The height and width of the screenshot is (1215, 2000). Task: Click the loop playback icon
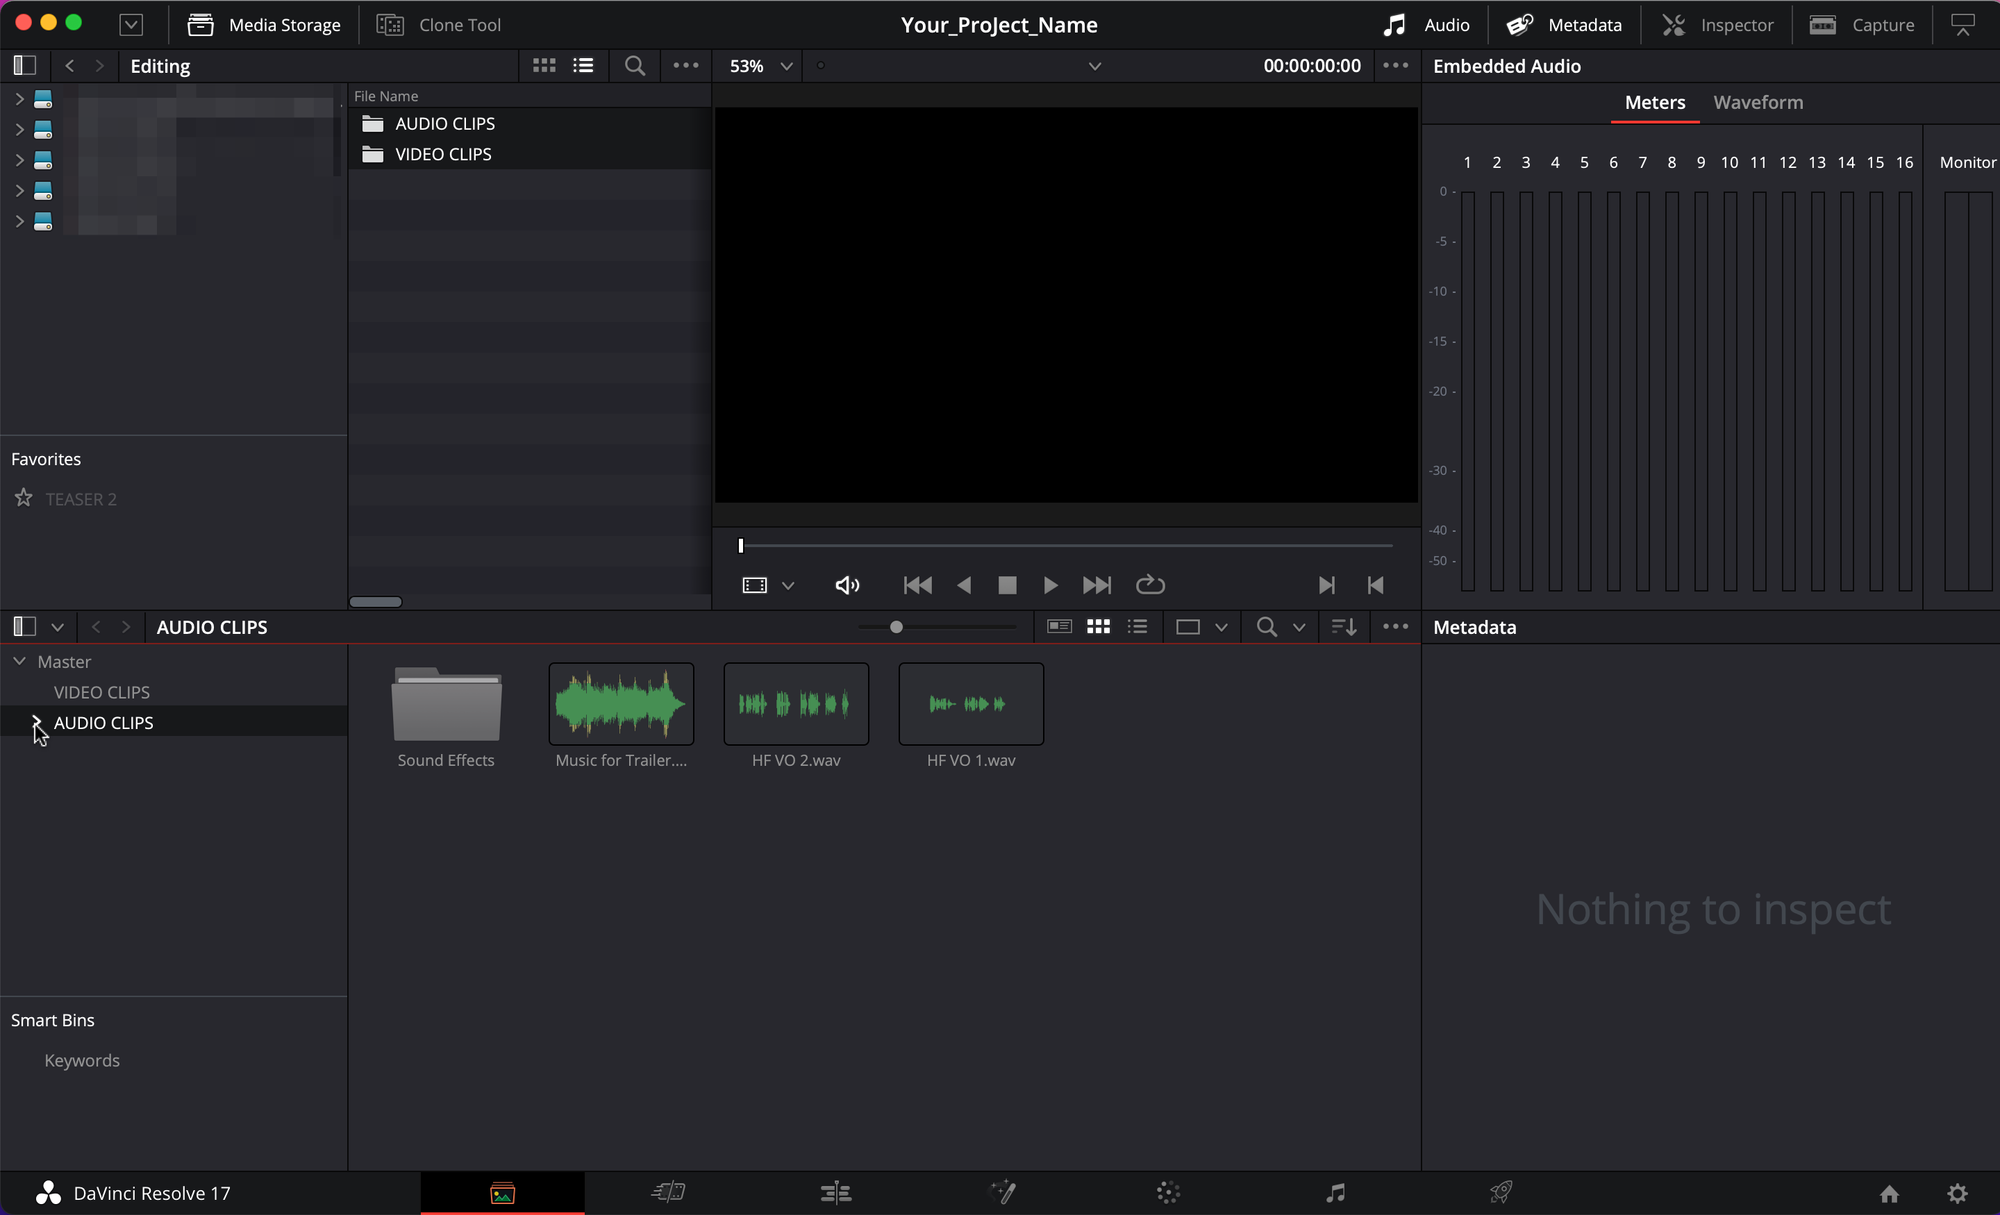(1150, 585)
